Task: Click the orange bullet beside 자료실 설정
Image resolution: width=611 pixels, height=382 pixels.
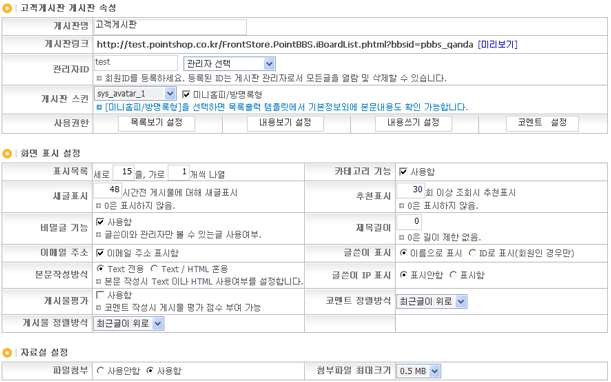Action: click(x=7, y=353)
